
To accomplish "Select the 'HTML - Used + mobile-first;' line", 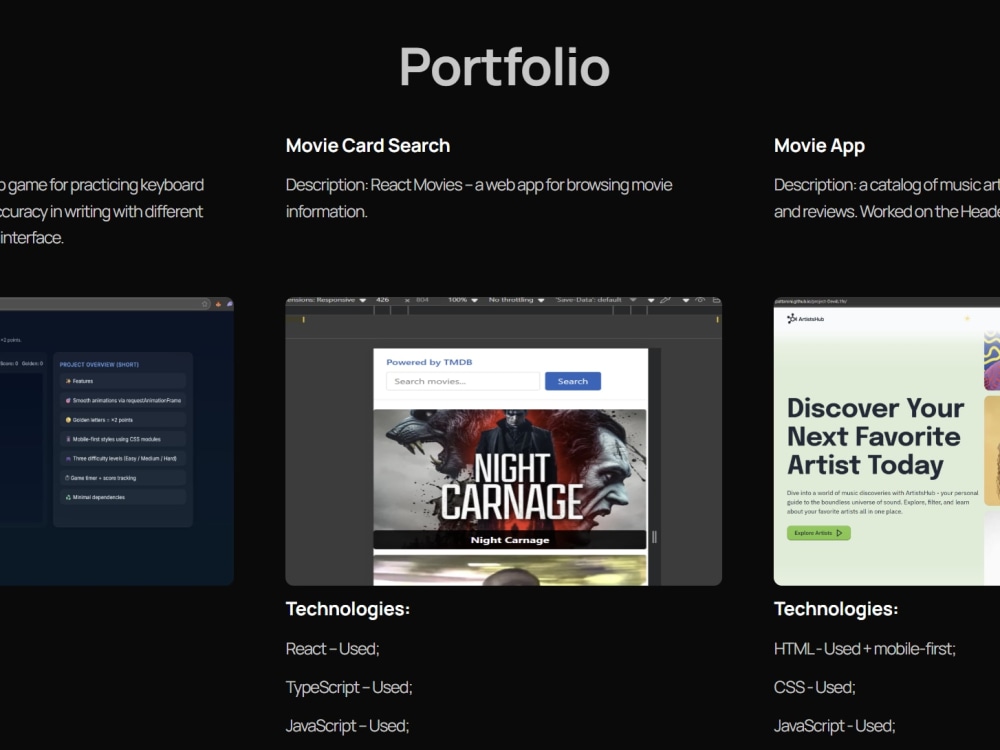I will point(865,649).
